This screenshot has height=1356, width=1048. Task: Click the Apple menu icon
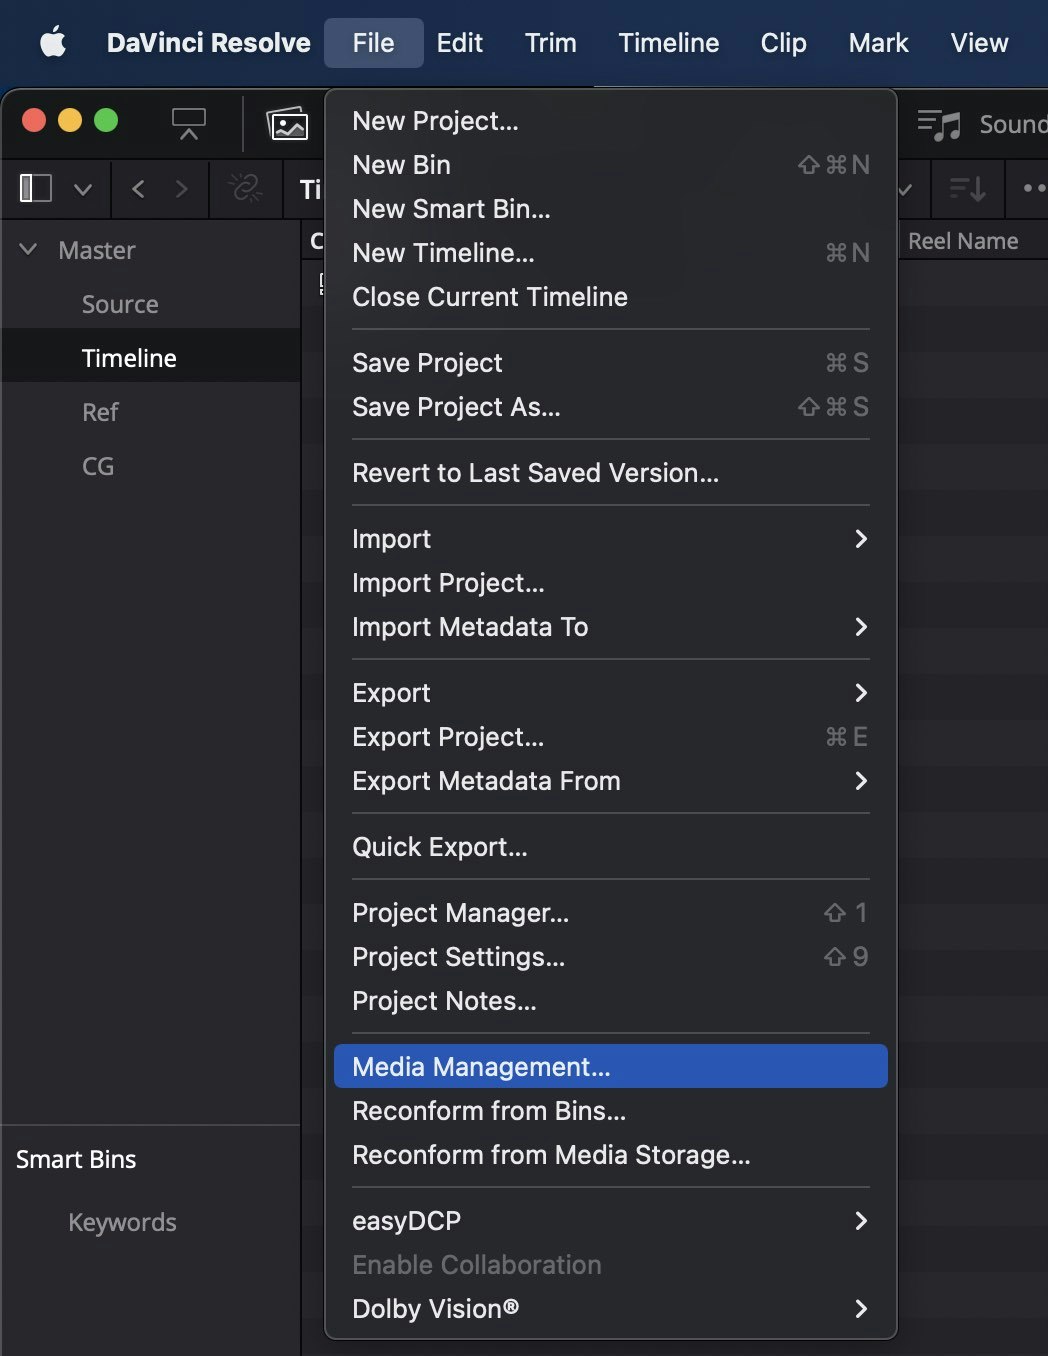(52, 43)
